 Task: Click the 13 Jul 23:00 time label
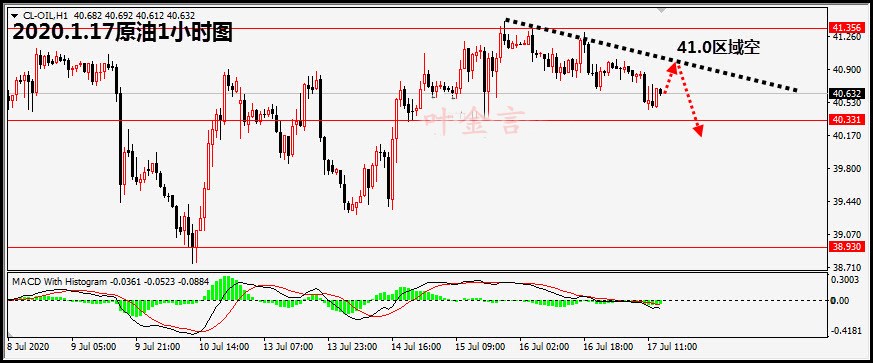pos(351,346)
